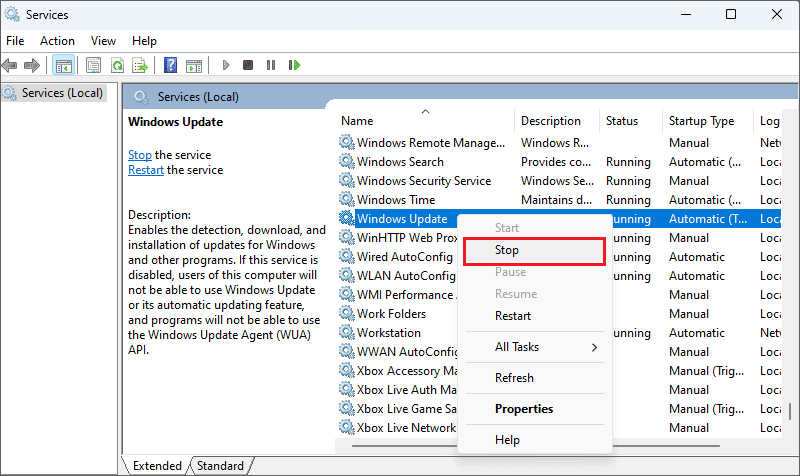Screen dimensions: 800x476
Task: Click the Wired AutoConfig gear icon
Action: click(x=347, y=257)
